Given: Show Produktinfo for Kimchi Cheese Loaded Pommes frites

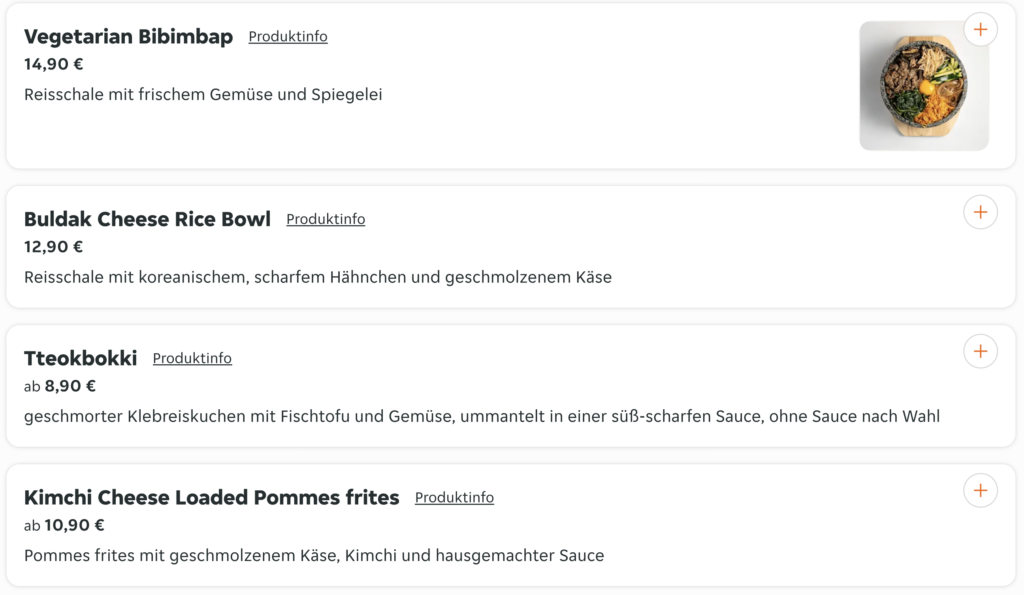Looking at the screenshot, I should pyautogui.click(x=455, y=498).
